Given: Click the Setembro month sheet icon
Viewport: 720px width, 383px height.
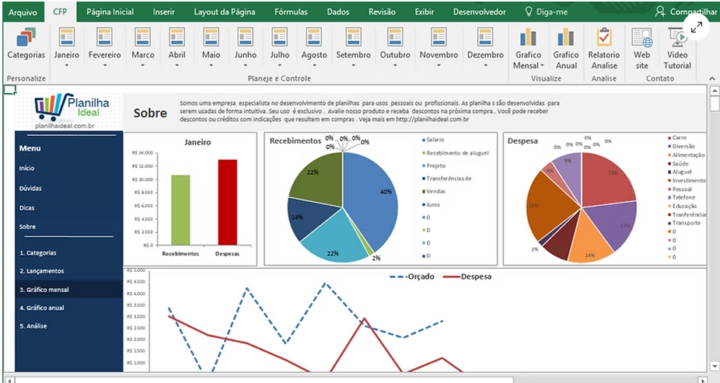Looking at the screenshot, I should pyautogui.click(x=354, y=37).
